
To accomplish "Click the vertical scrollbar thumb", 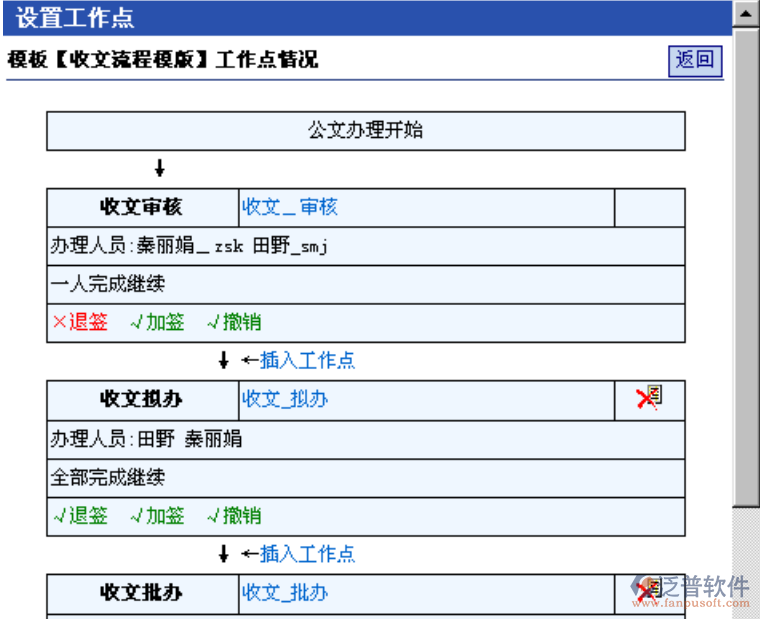I will coord(746,268).
